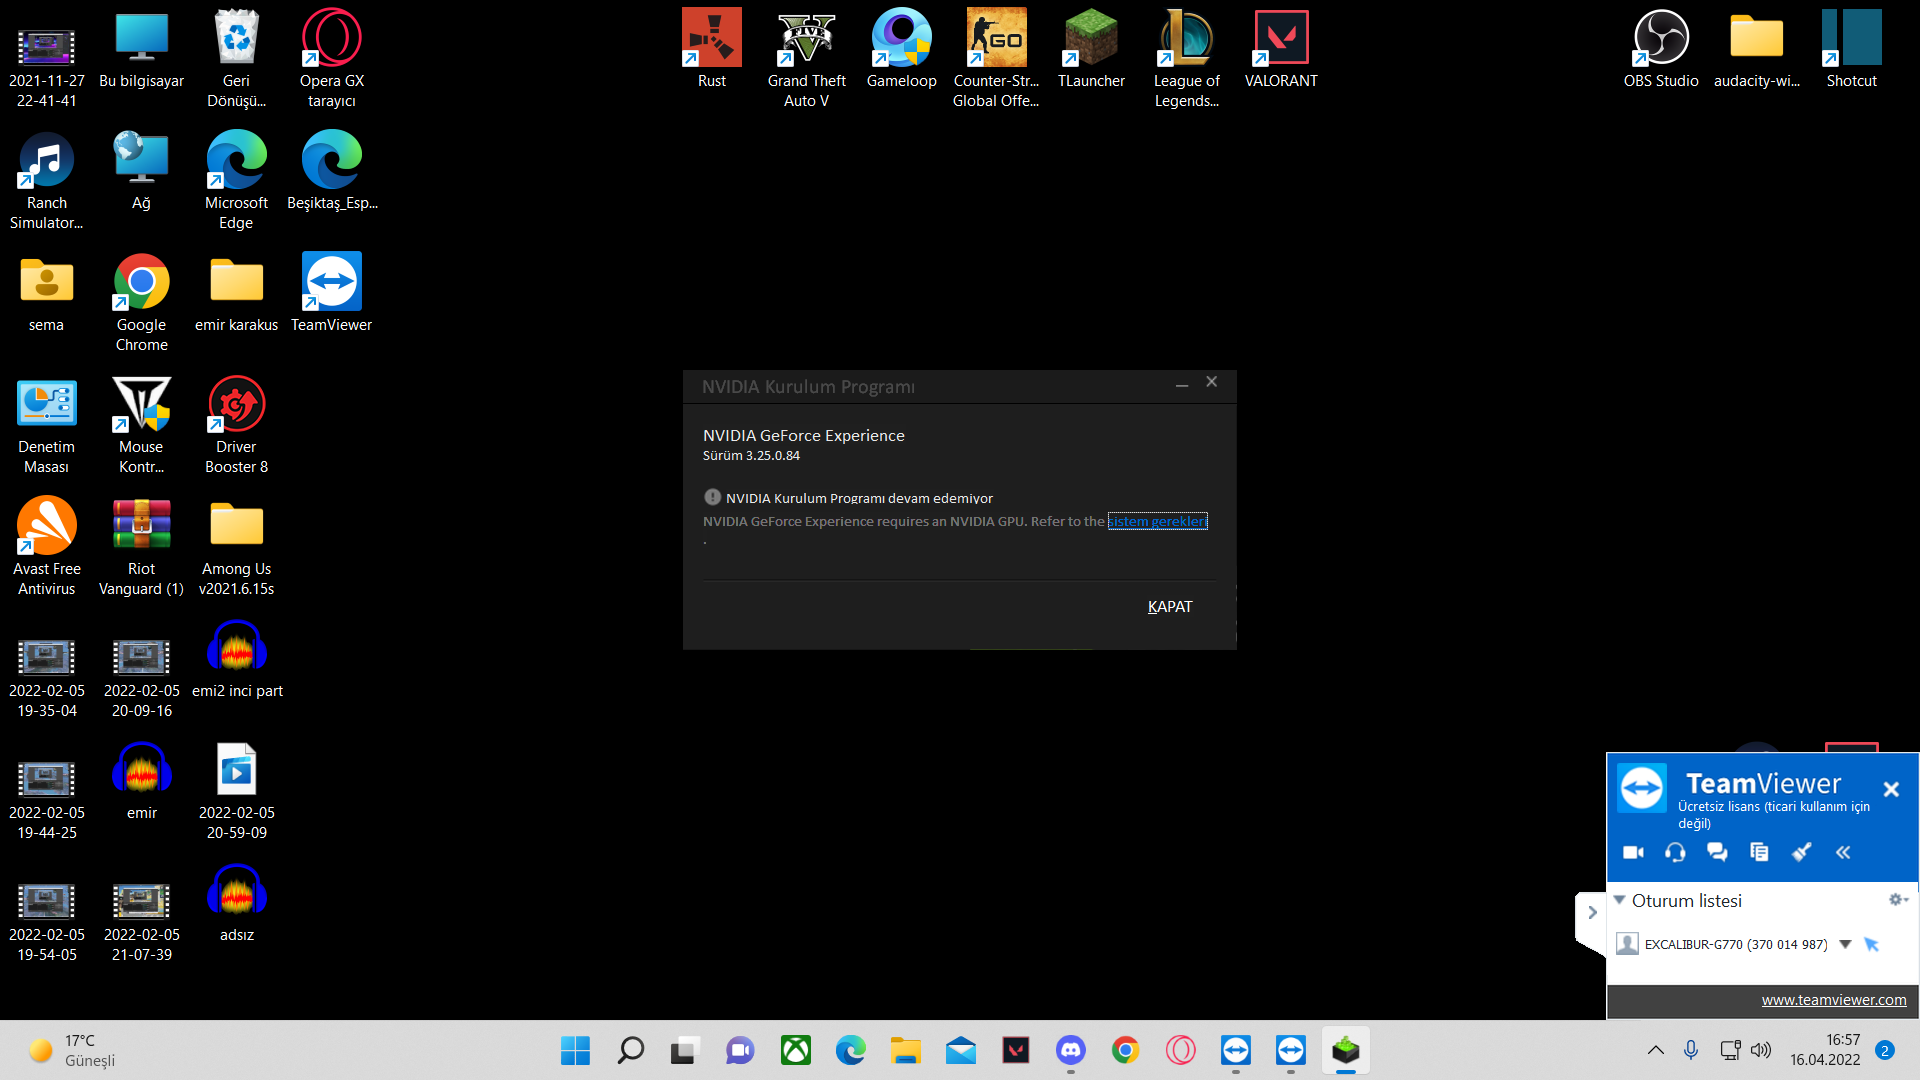This screenshot has width=1920, height=1080.
Task: Collapse the Oturum listesi section triangle
Action: pos(1619,900)
